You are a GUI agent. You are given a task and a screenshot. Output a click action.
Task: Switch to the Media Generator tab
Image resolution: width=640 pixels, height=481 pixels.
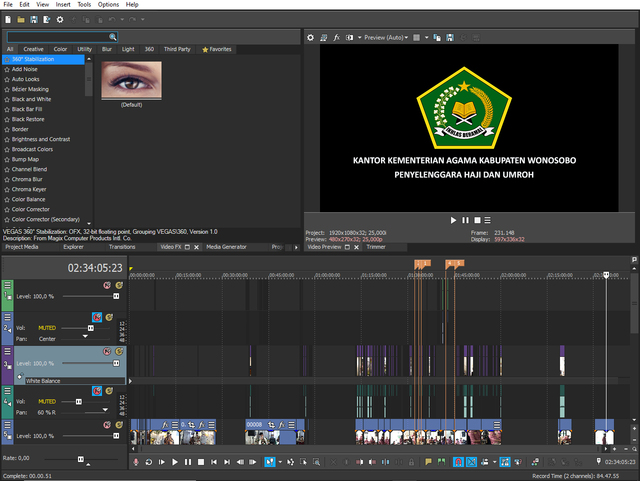(x=227, y=247)
